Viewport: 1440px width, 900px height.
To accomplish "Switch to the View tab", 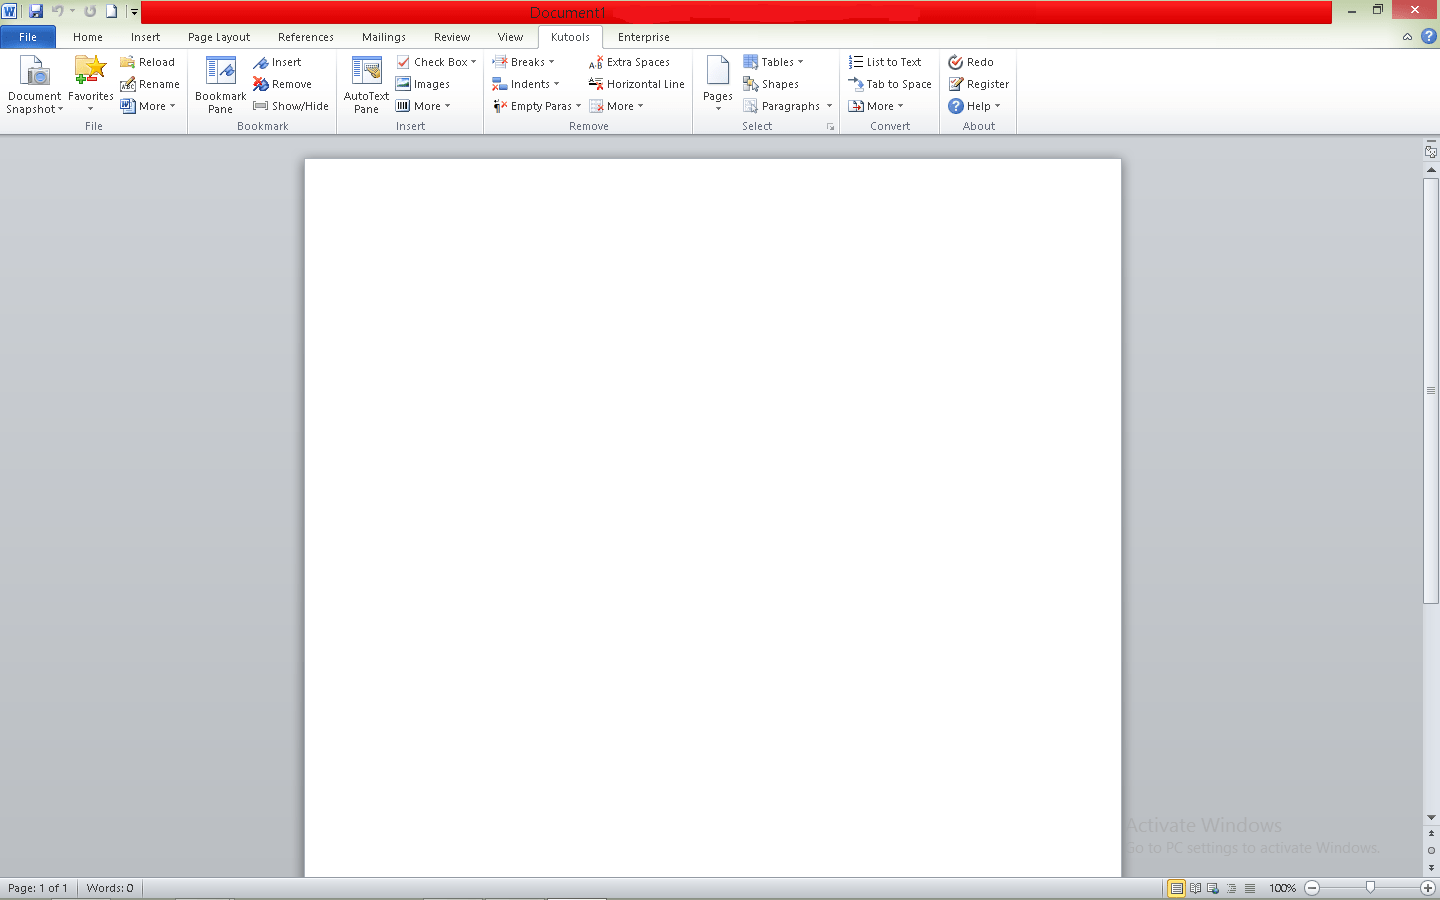I will (510, 37).
